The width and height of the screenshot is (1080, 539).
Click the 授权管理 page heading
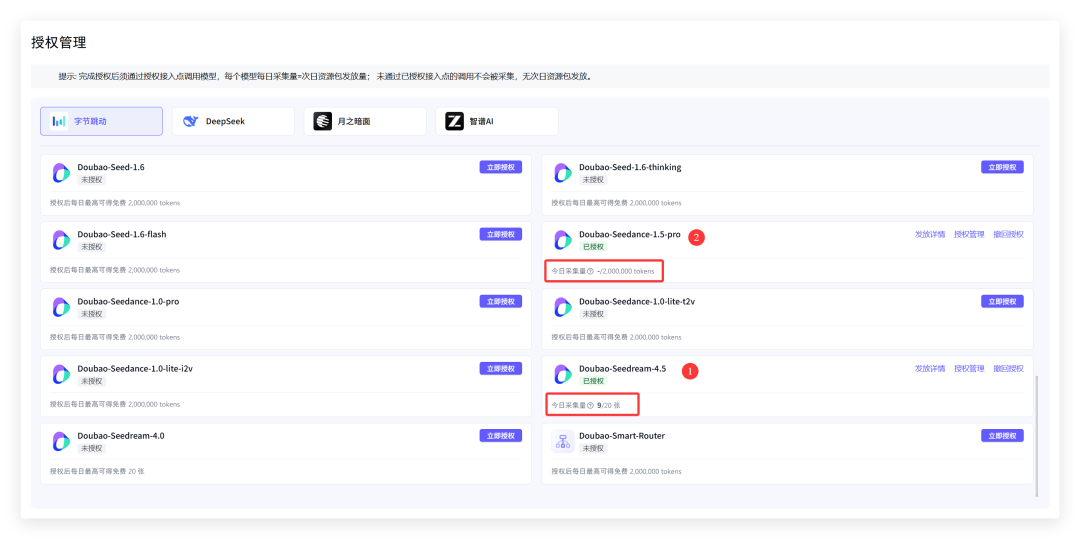[x=59, y=43]
